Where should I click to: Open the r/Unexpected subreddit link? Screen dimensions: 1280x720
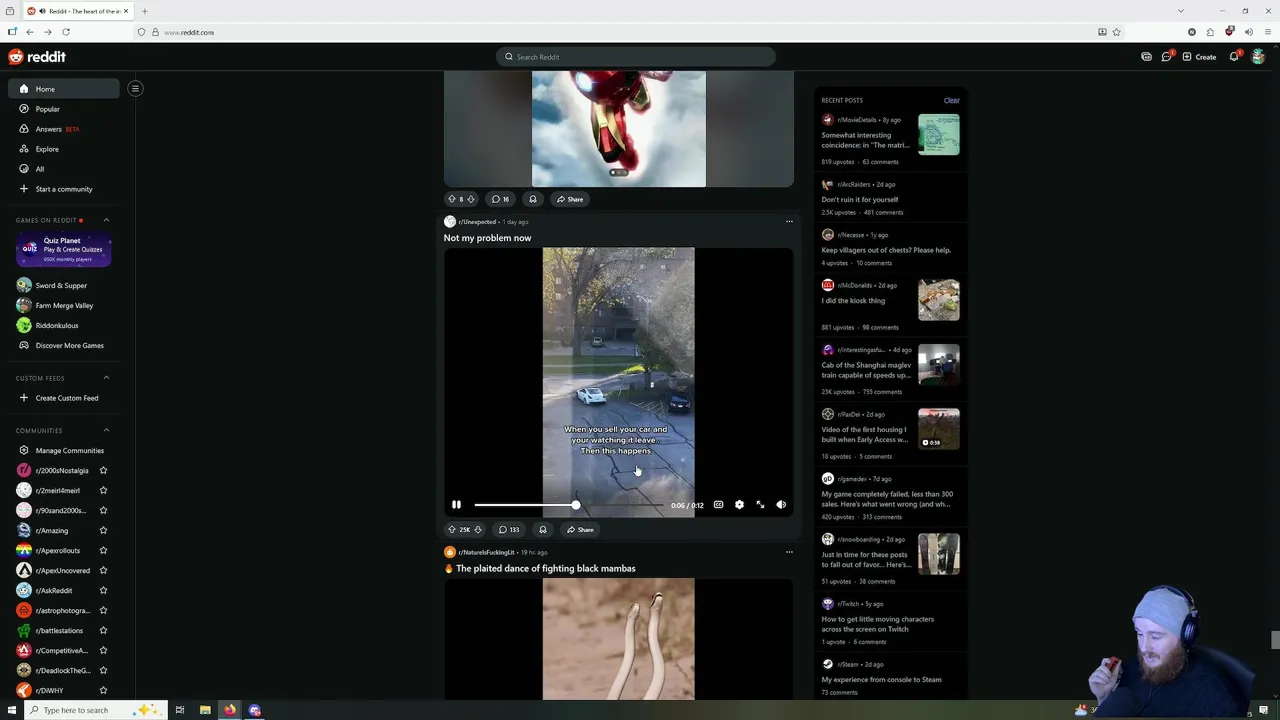point(477,222)
